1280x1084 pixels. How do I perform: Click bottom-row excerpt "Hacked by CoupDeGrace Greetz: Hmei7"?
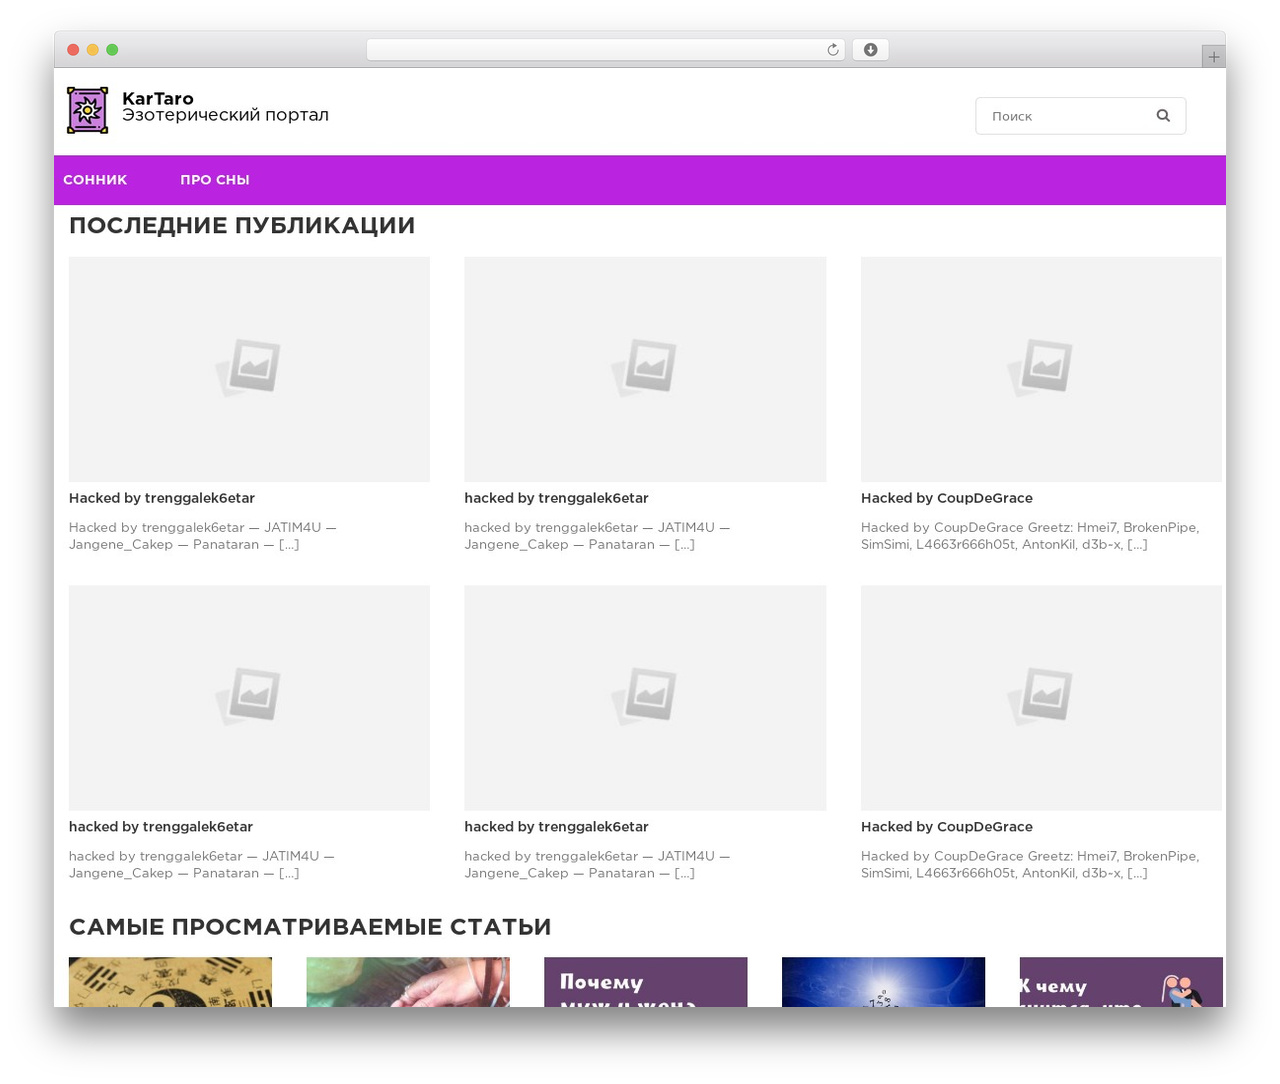pos(1030,865)
